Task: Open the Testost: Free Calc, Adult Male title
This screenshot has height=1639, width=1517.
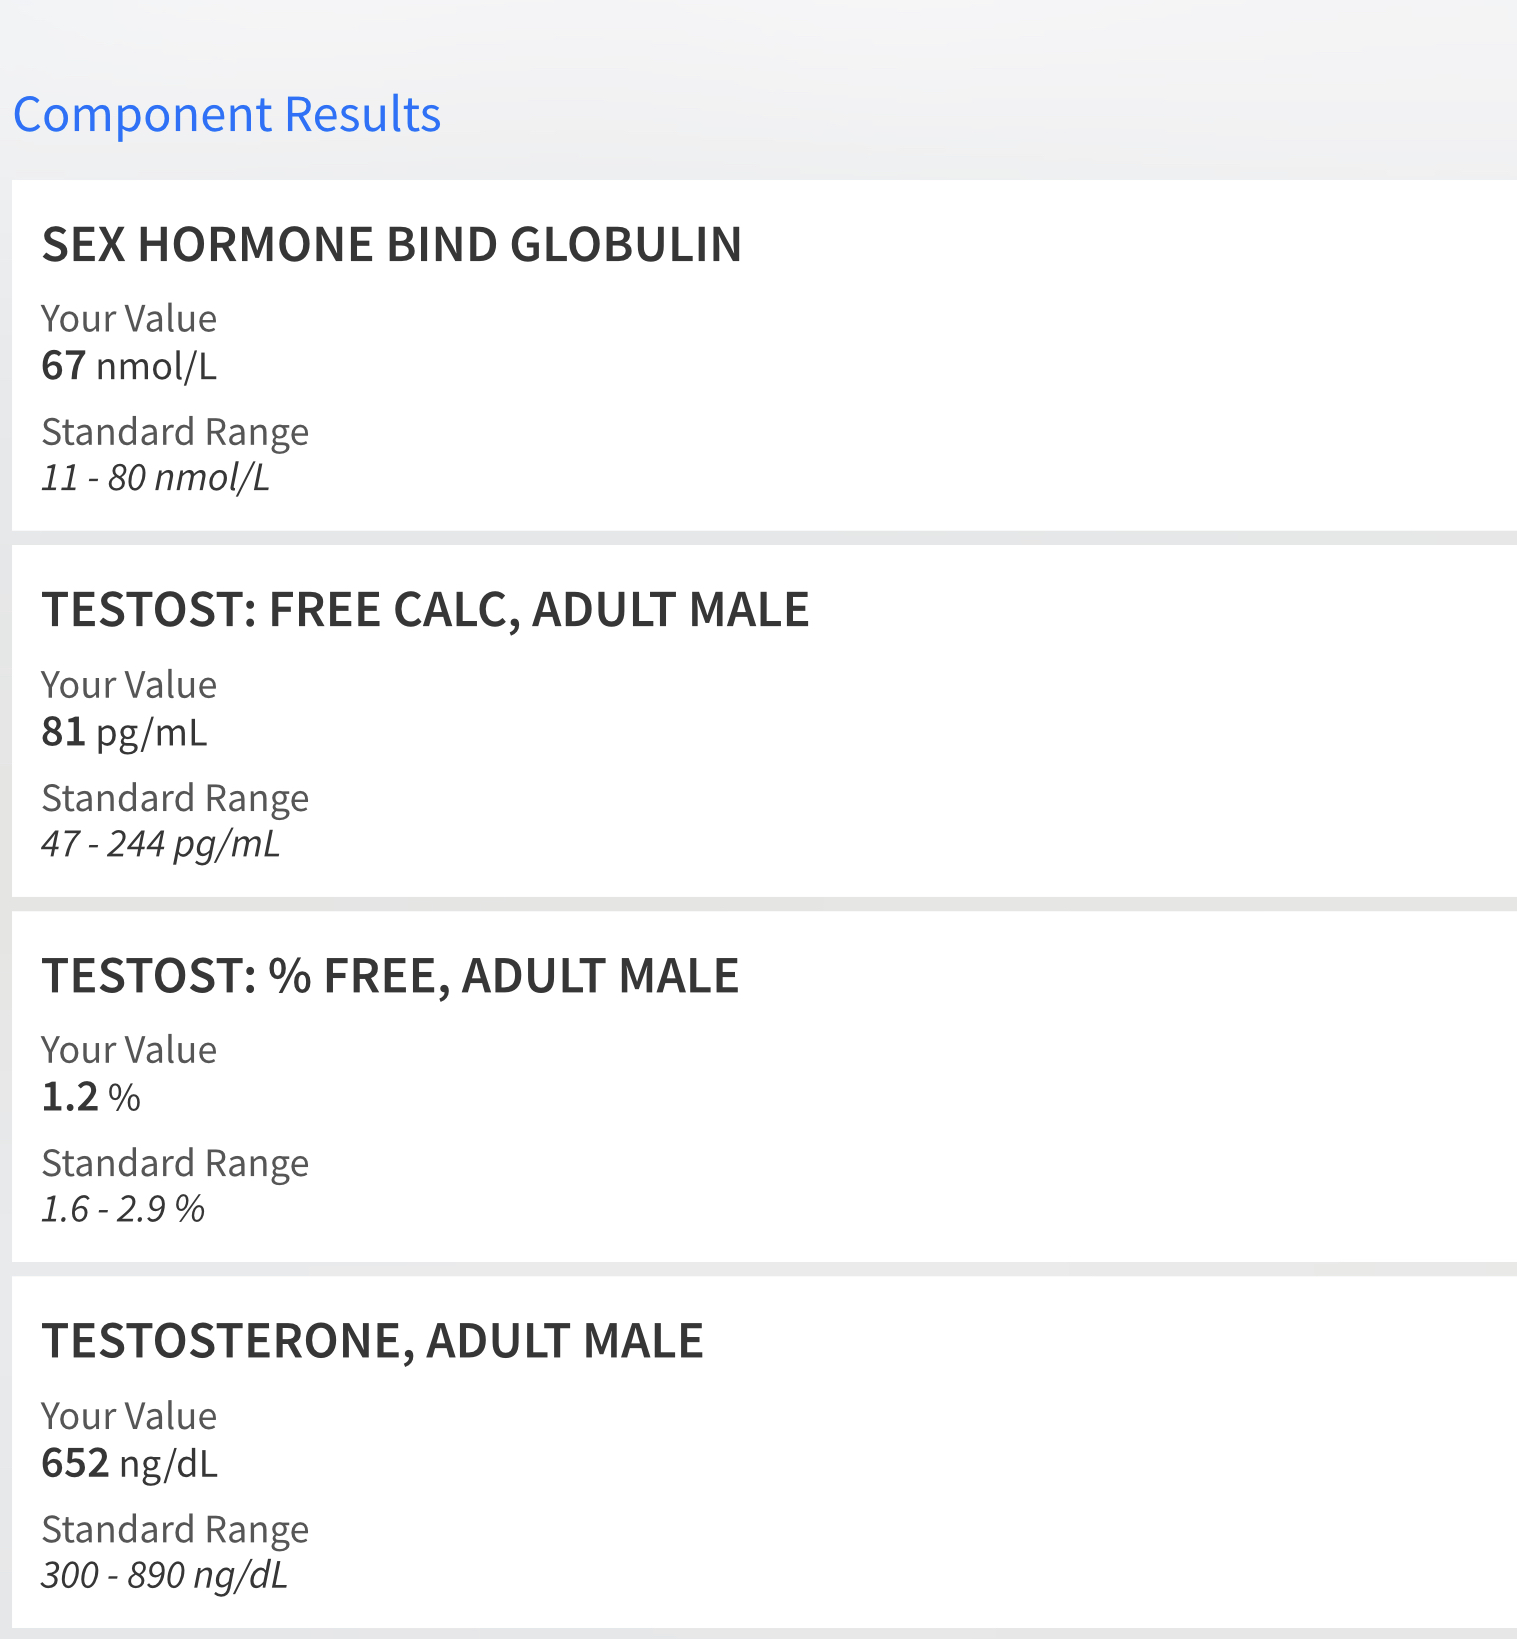Action: click(x=425, y=610)
